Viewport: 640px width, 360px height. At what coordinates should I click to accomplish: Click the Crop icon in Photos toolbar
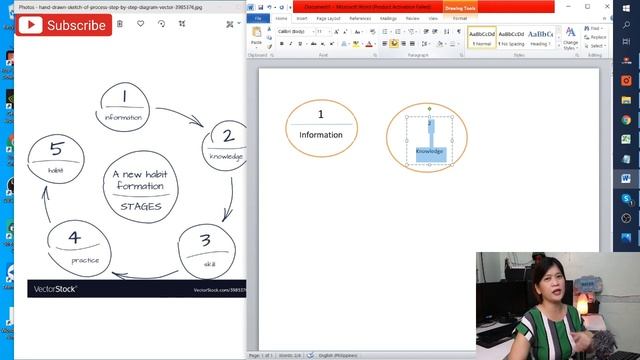[x=182, y=24]
